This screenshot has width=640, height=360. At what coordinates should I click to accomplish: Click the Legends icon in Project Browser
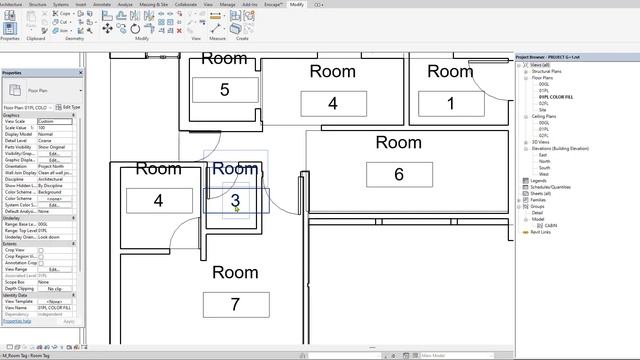(526, 180)
